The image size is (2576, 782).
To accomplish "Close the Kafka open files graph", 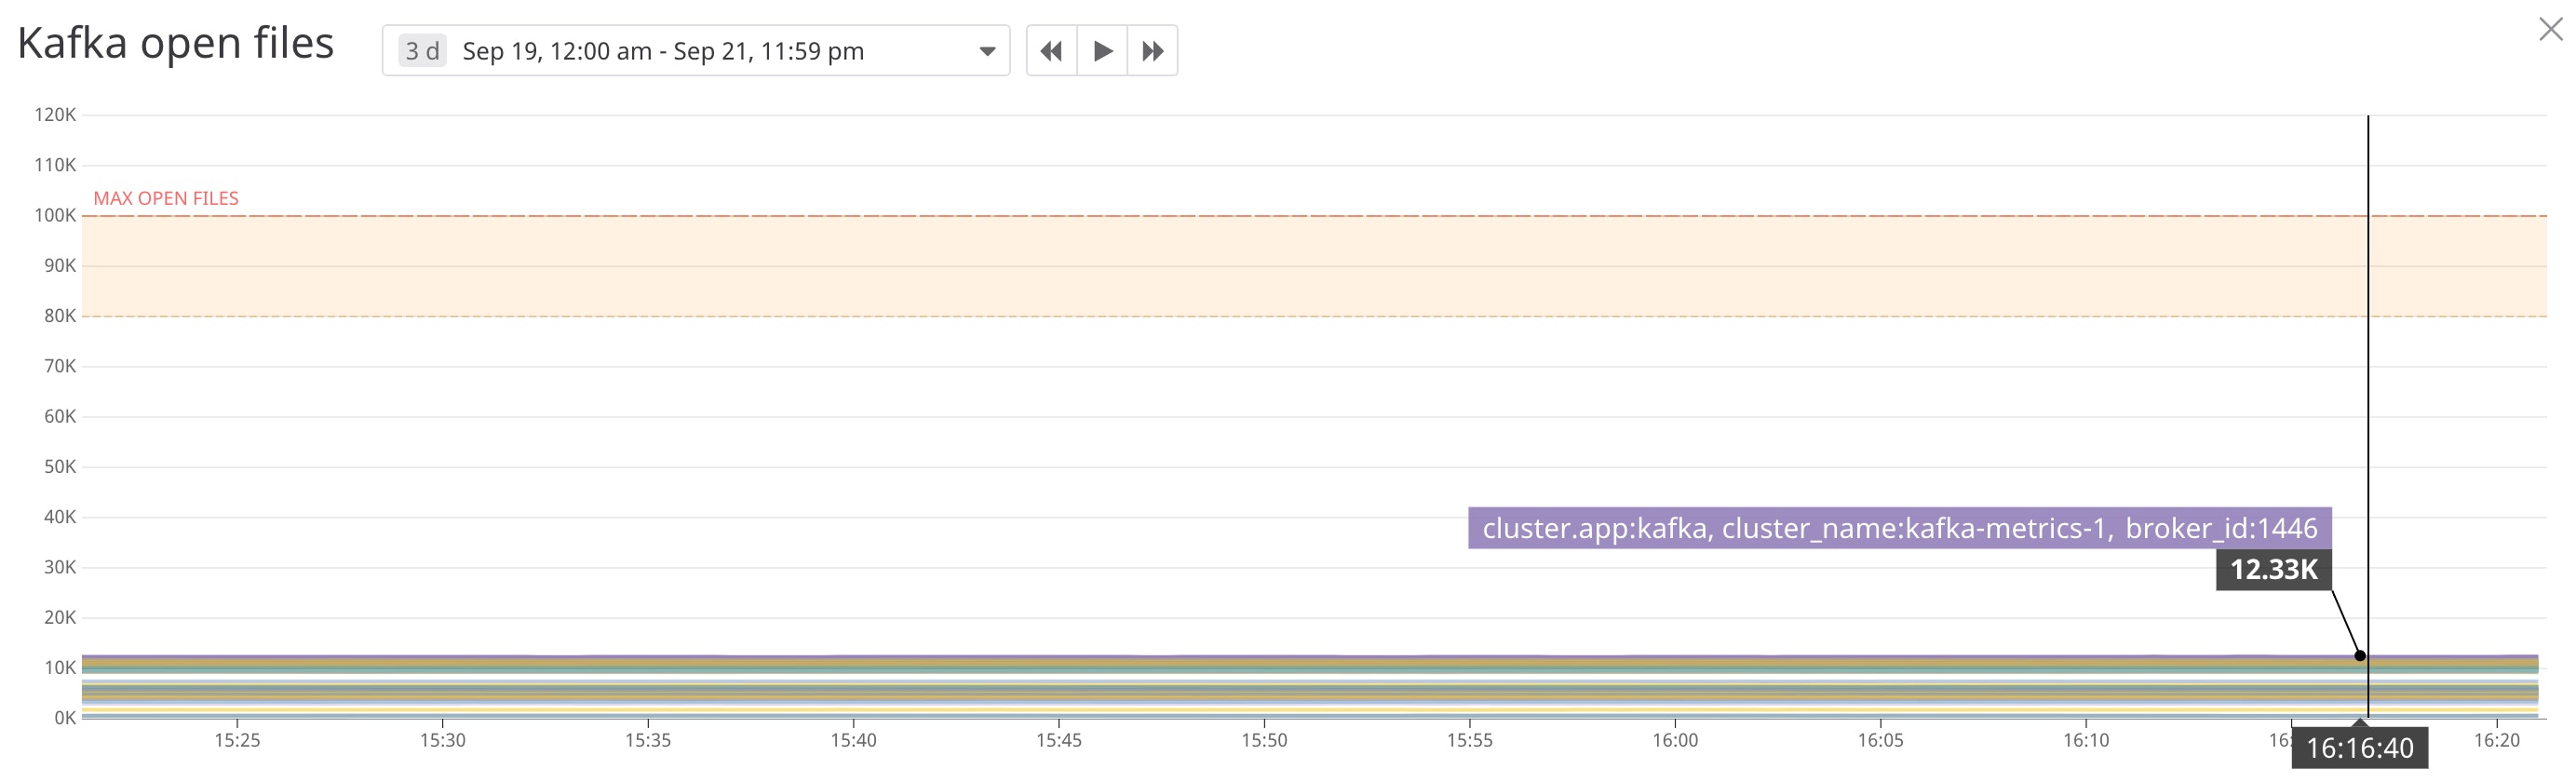I will pyautogui.click(x=2550, y=30).
